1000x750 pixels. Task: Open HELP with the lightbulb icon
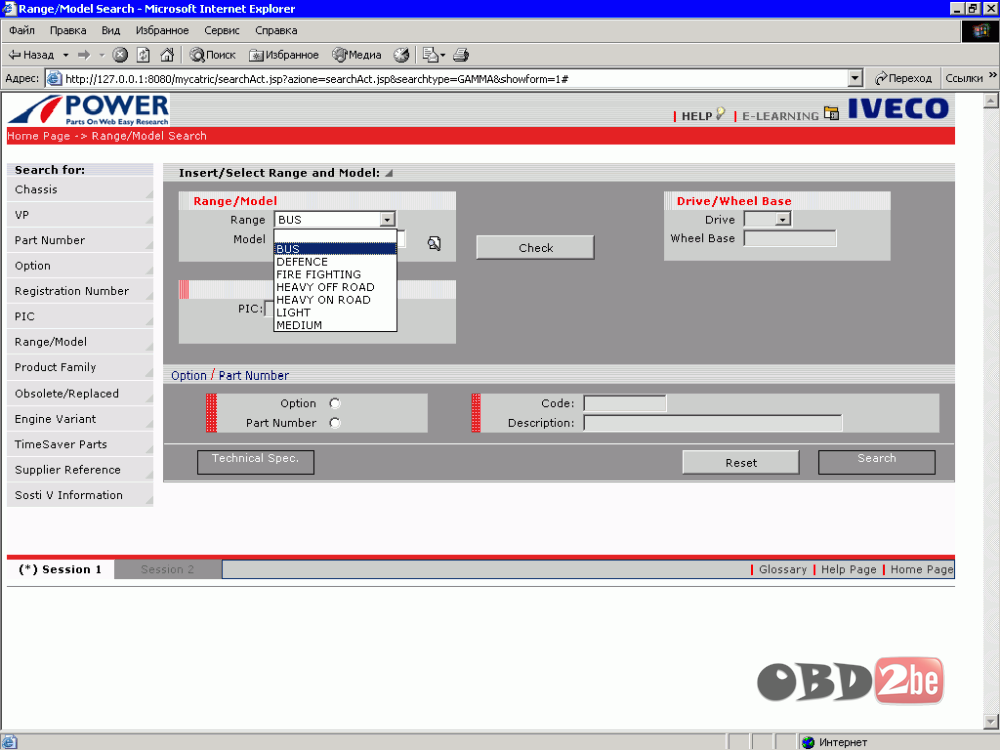coord(721,114)
